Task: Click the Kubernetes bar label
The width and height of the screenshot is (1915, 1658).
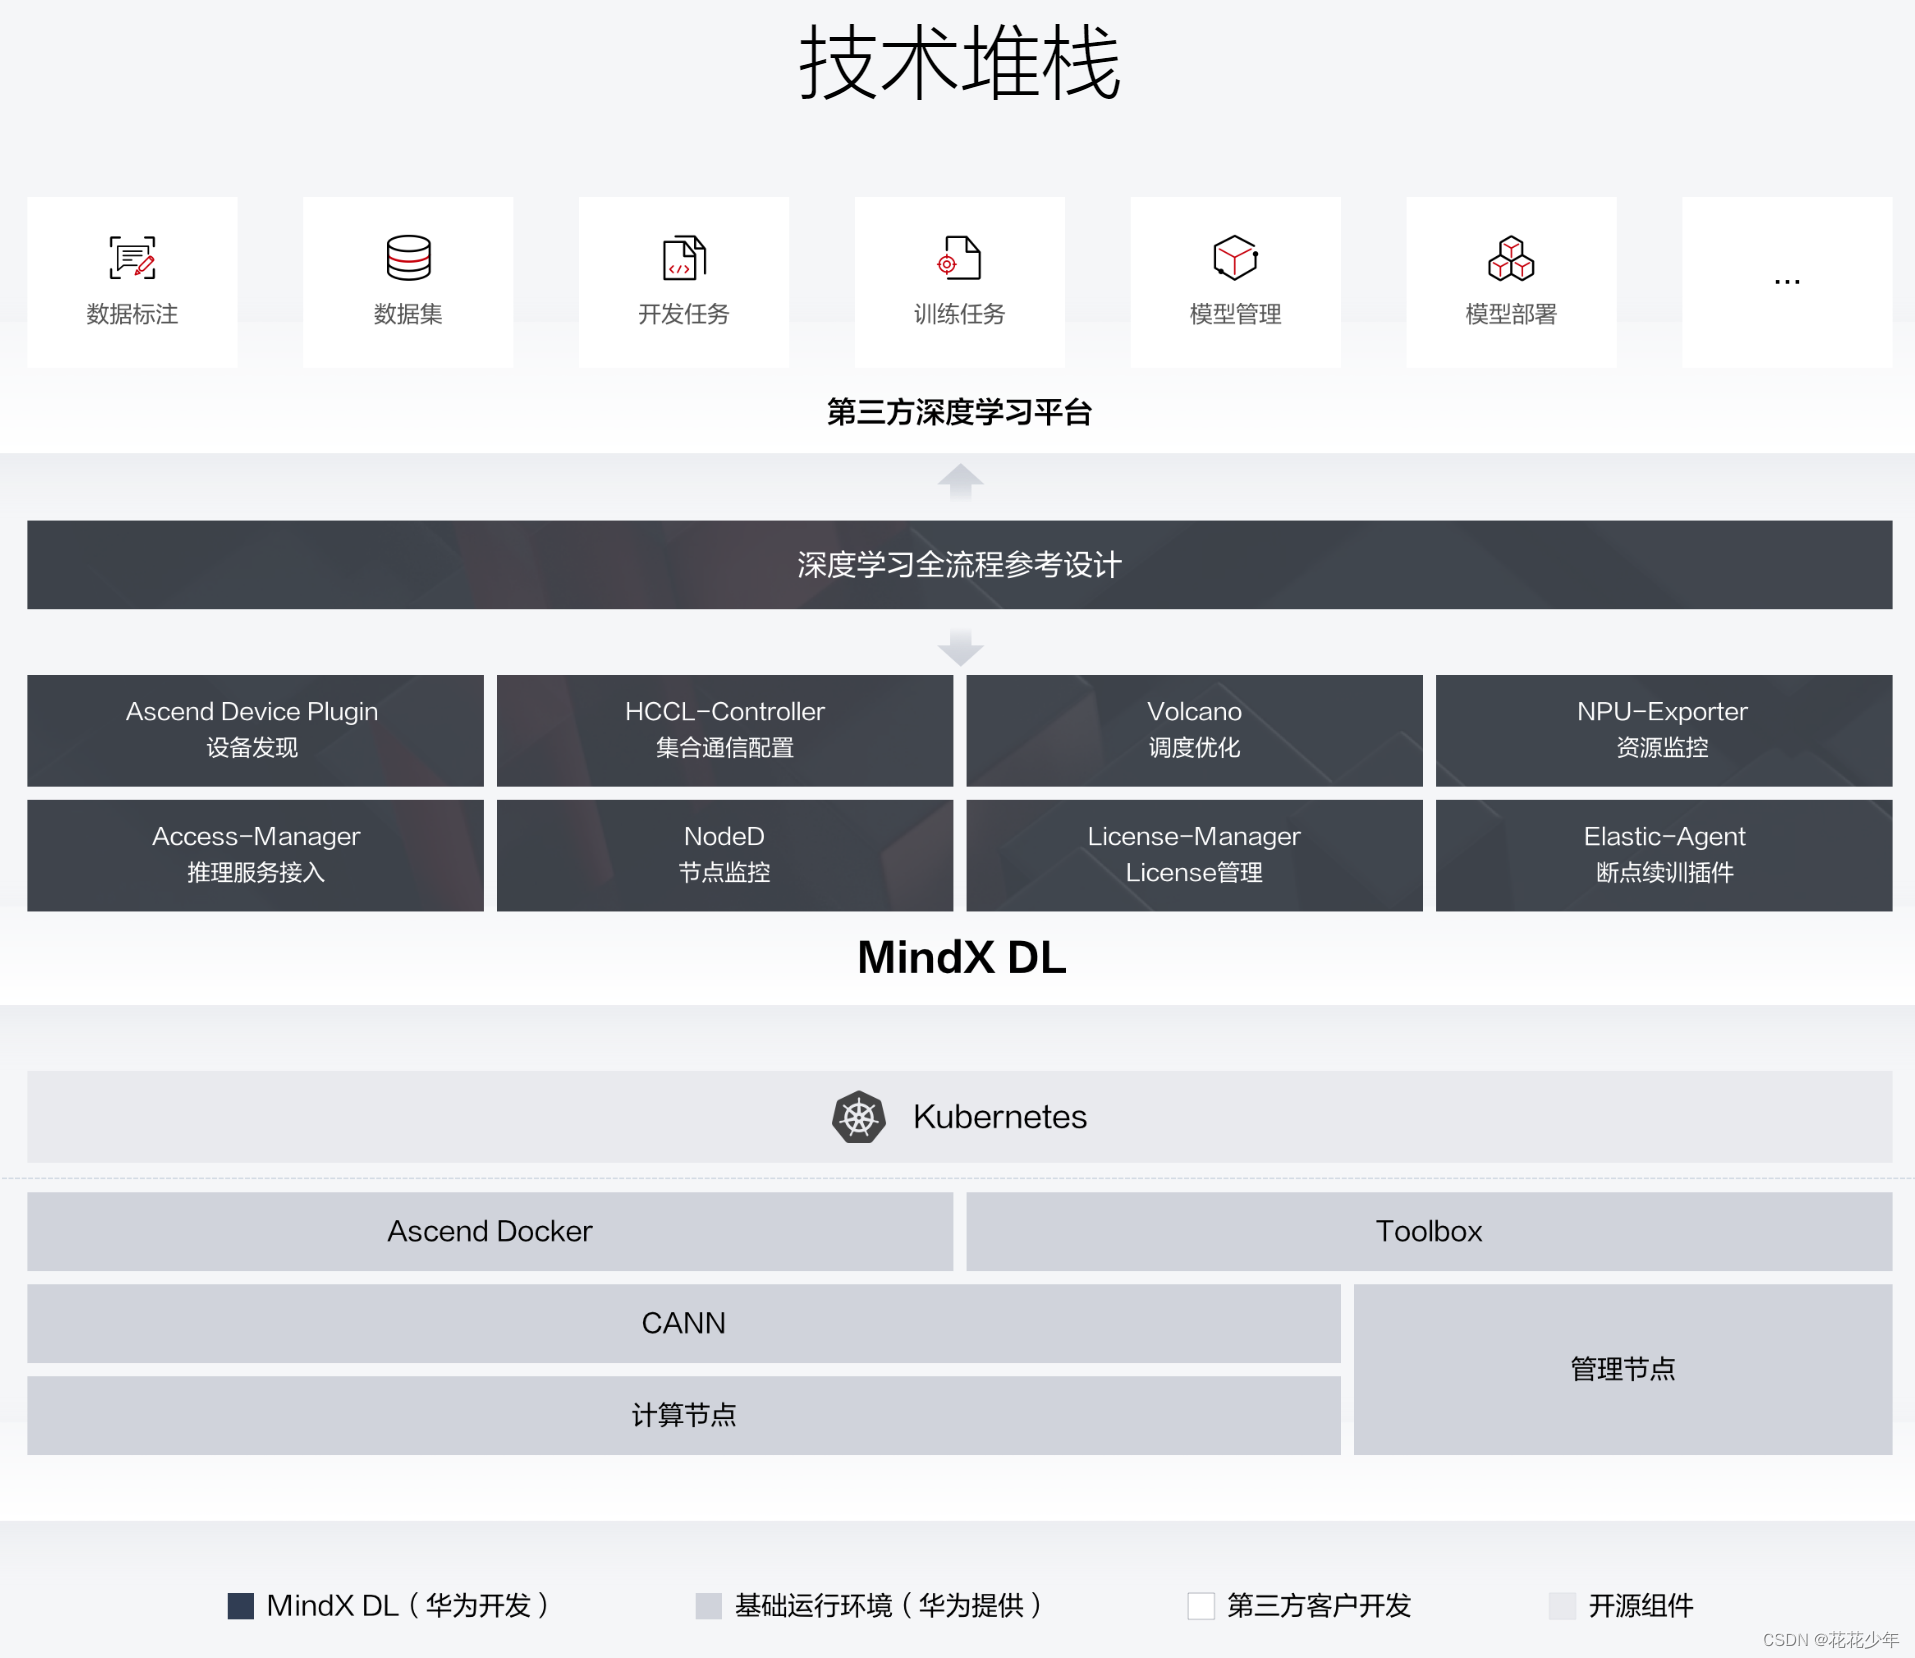Action: point(1000,1117)
